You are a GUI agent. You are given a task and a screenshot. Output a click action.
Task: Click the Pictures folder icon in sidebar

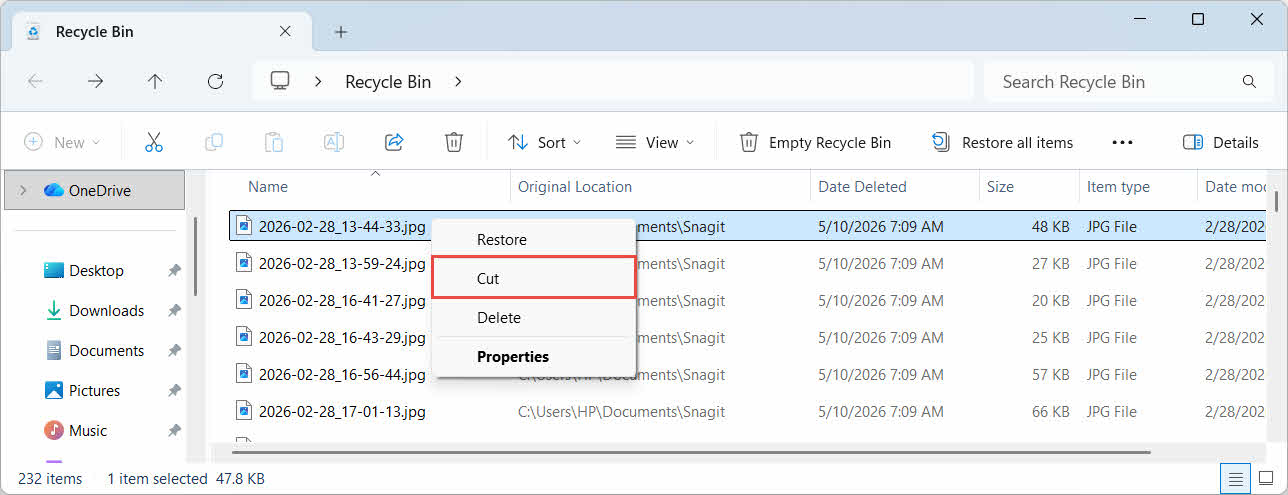54,390
